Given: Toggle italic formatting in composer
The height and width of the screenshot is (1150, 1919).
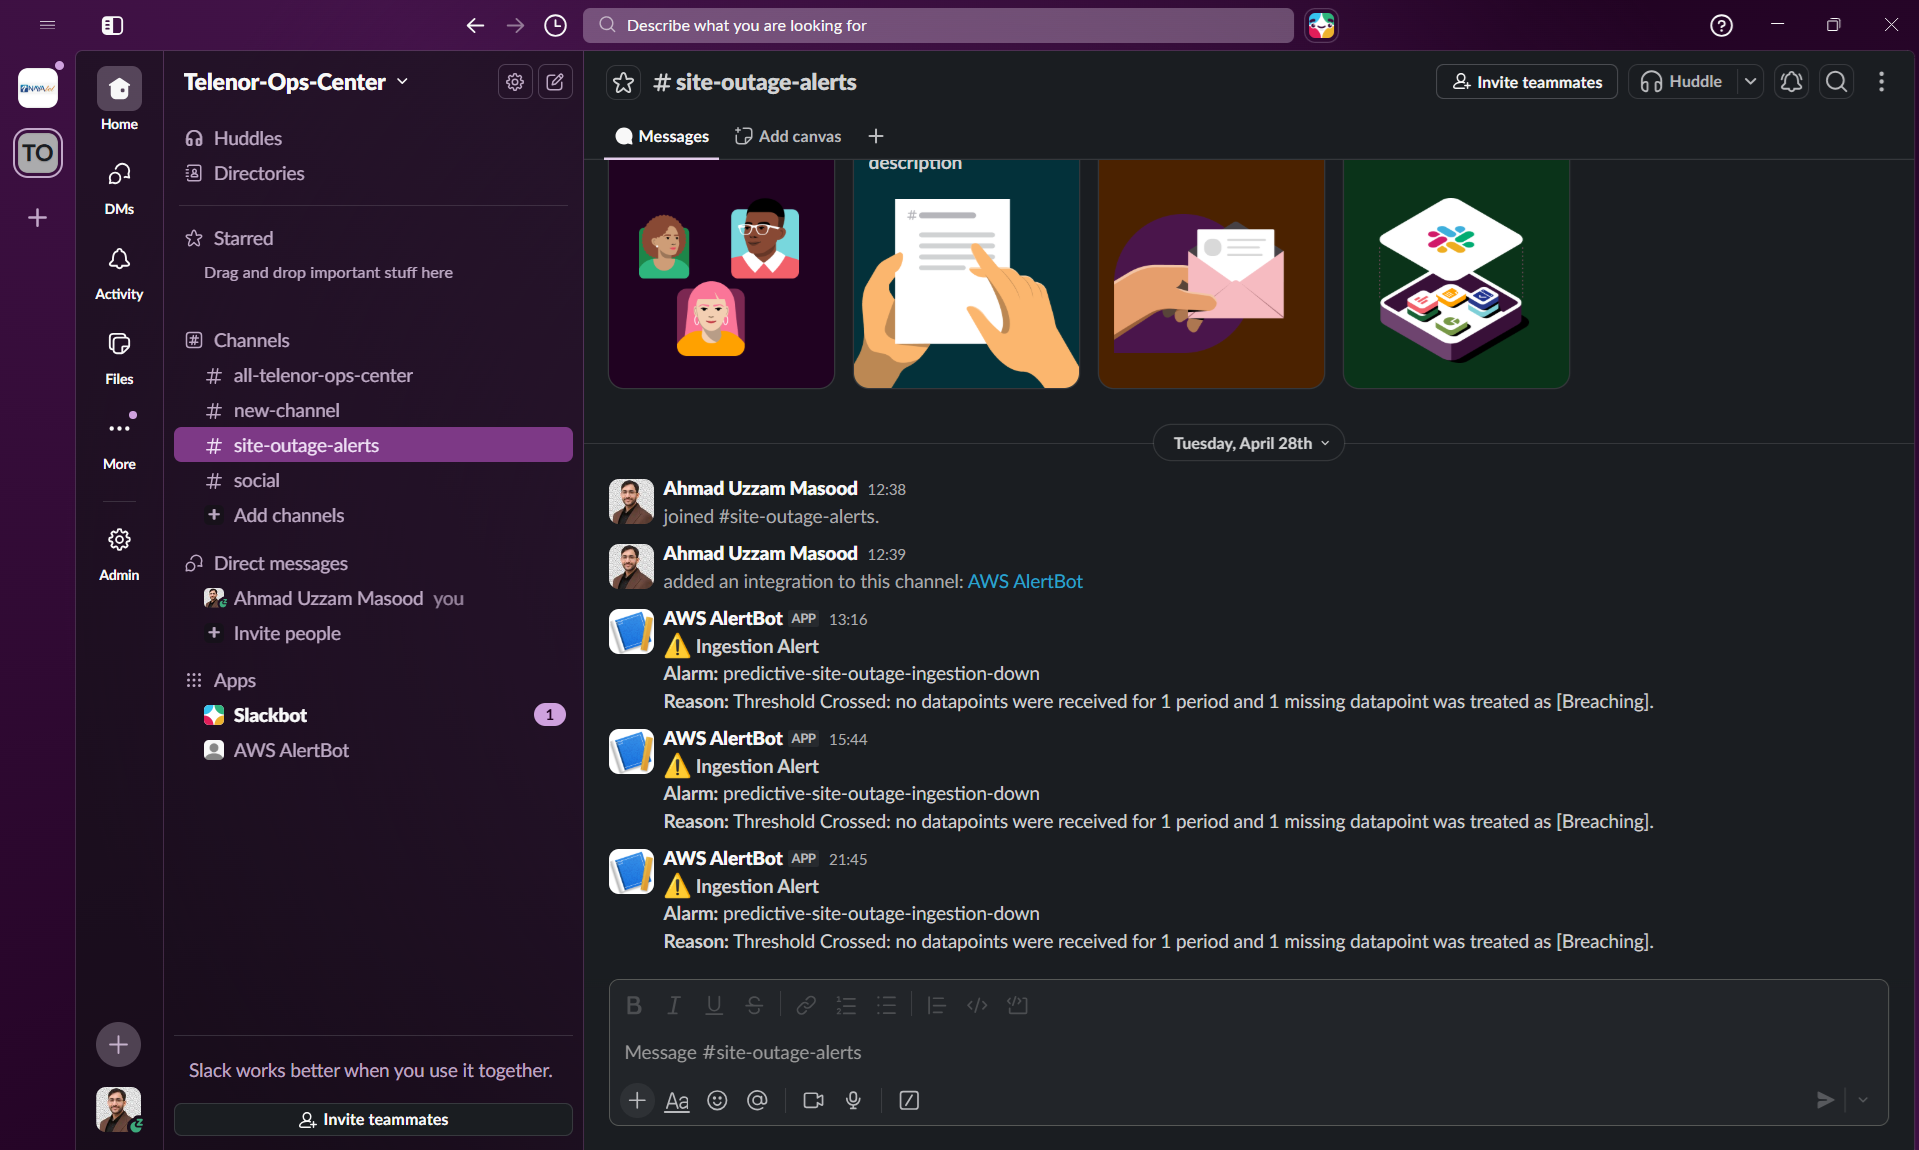Looking at the screenshot, I should coord(674,1005).
